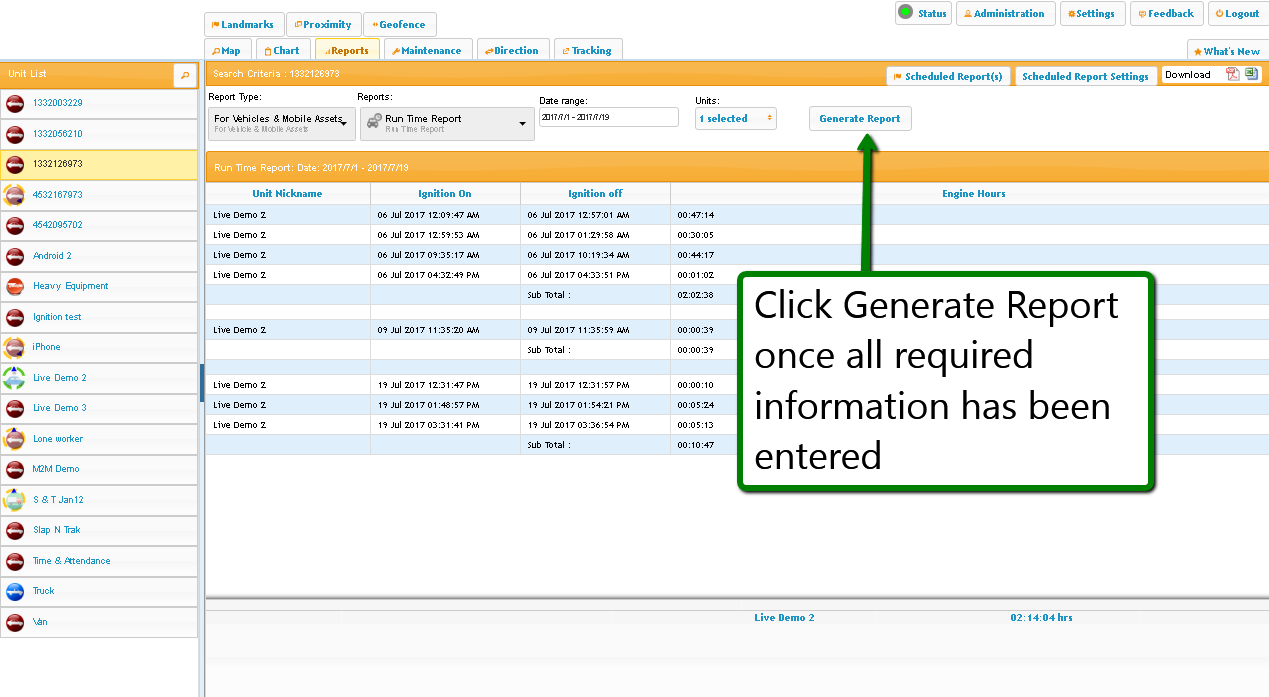The width and height of the screenshot is (1269, 697).
Task: Click the Feedback button
Action: click(1166, 14)
